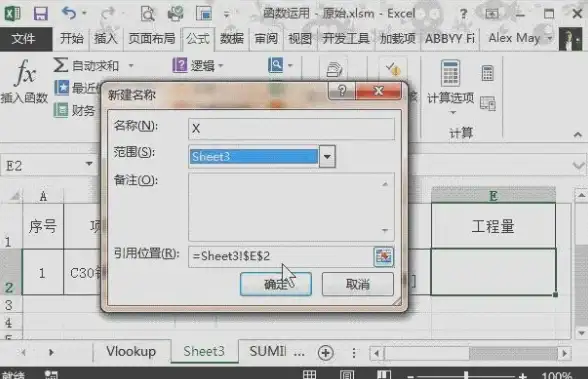Open Lookup & Reference magnifier book icon
The height and width of the screenshot is (379, 588).
(x=276, y=65)
